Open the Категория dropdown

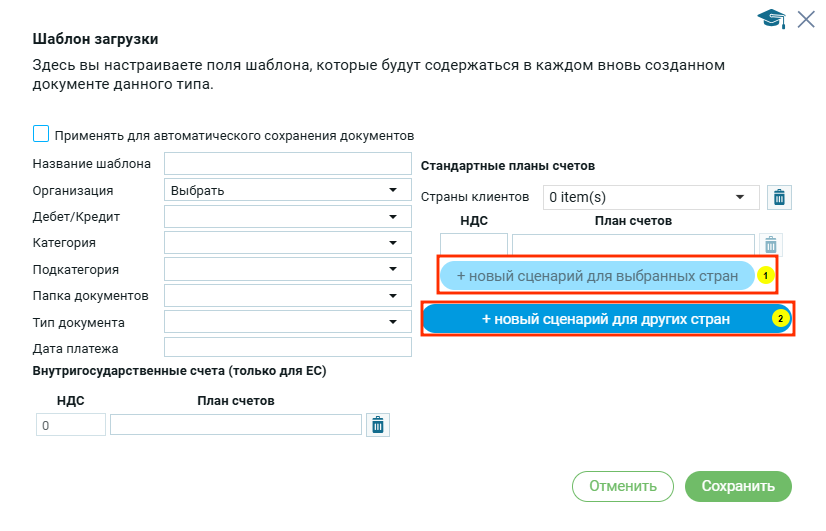pyautogui.click(x=287, y=243)
